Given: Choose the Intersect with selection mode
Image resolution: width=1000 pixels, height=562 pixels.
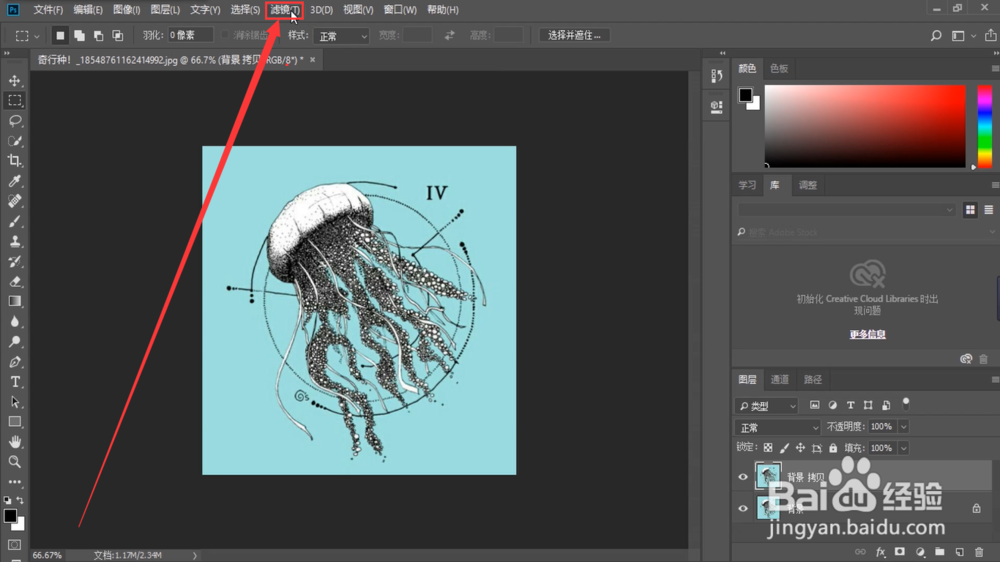Looking at the screenshot, I should (x=118, y=36).
